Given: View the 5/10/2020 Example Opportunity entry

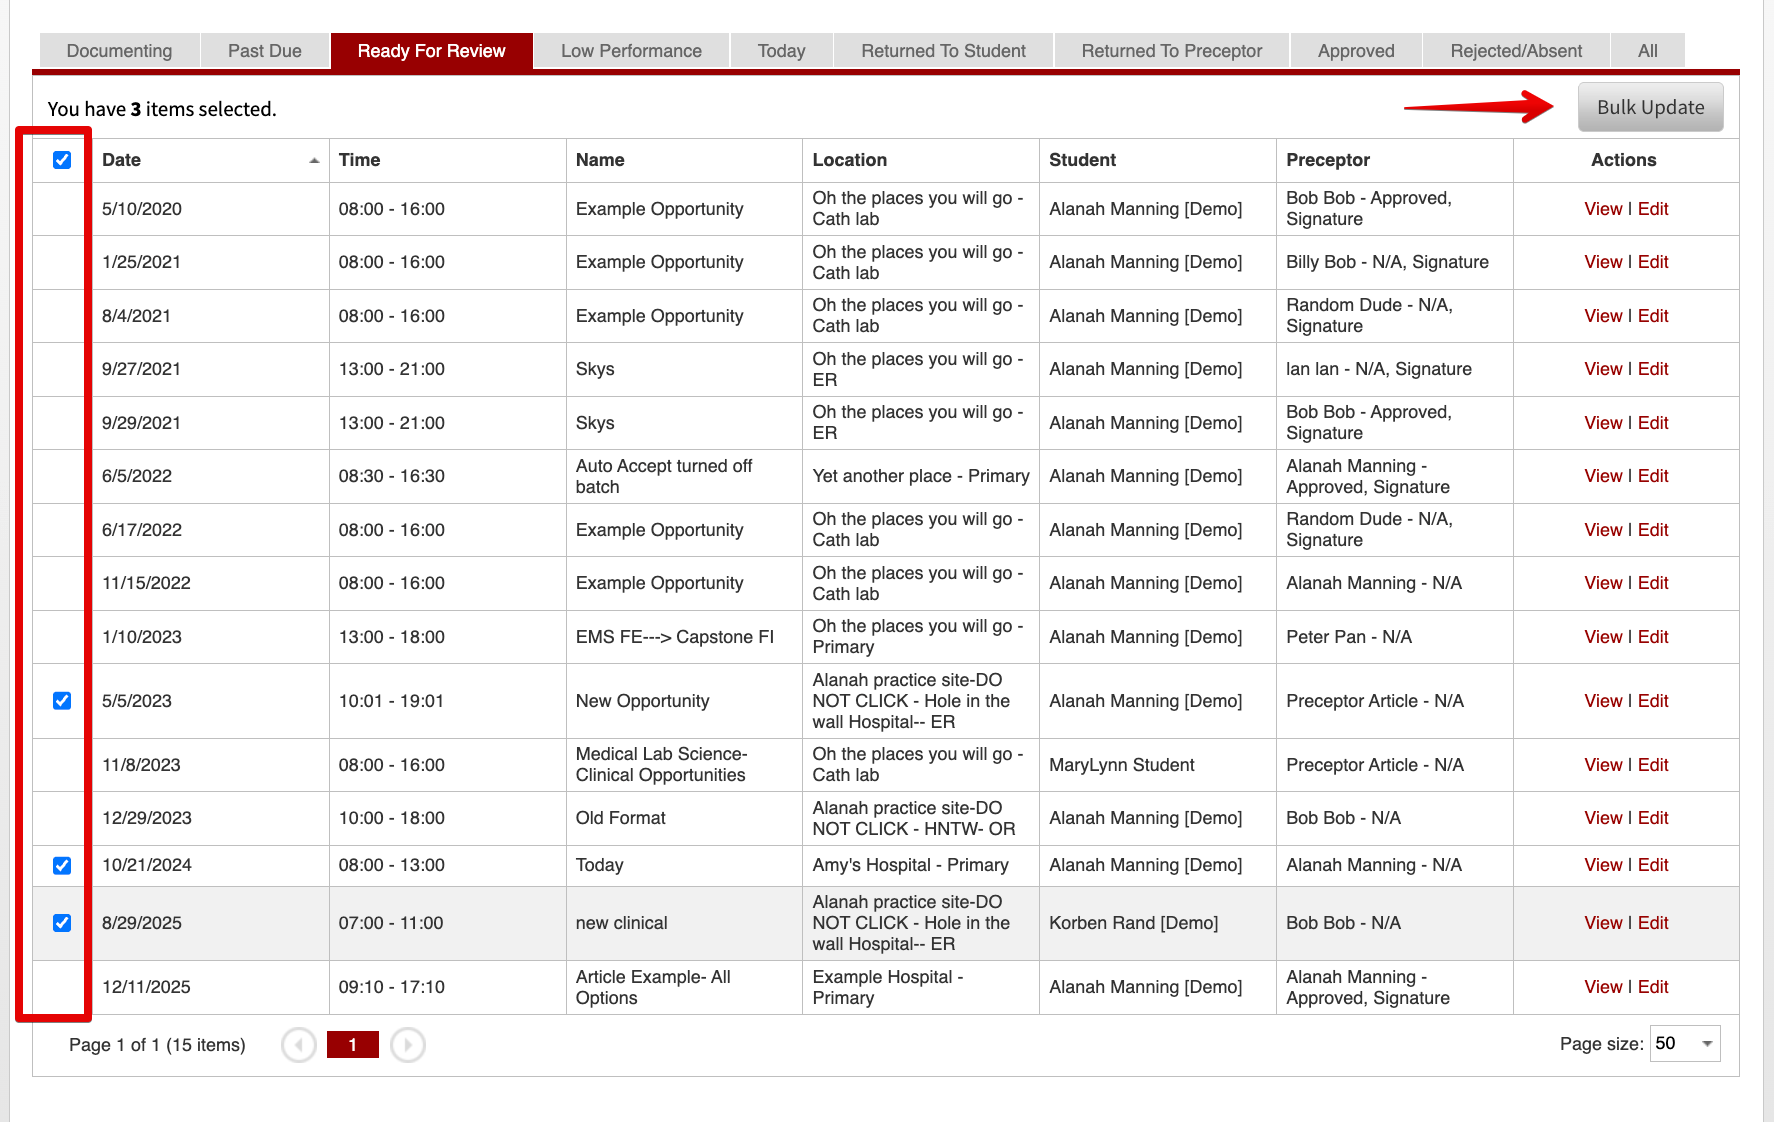Looking at the screenshot, I should [1603, 209].
